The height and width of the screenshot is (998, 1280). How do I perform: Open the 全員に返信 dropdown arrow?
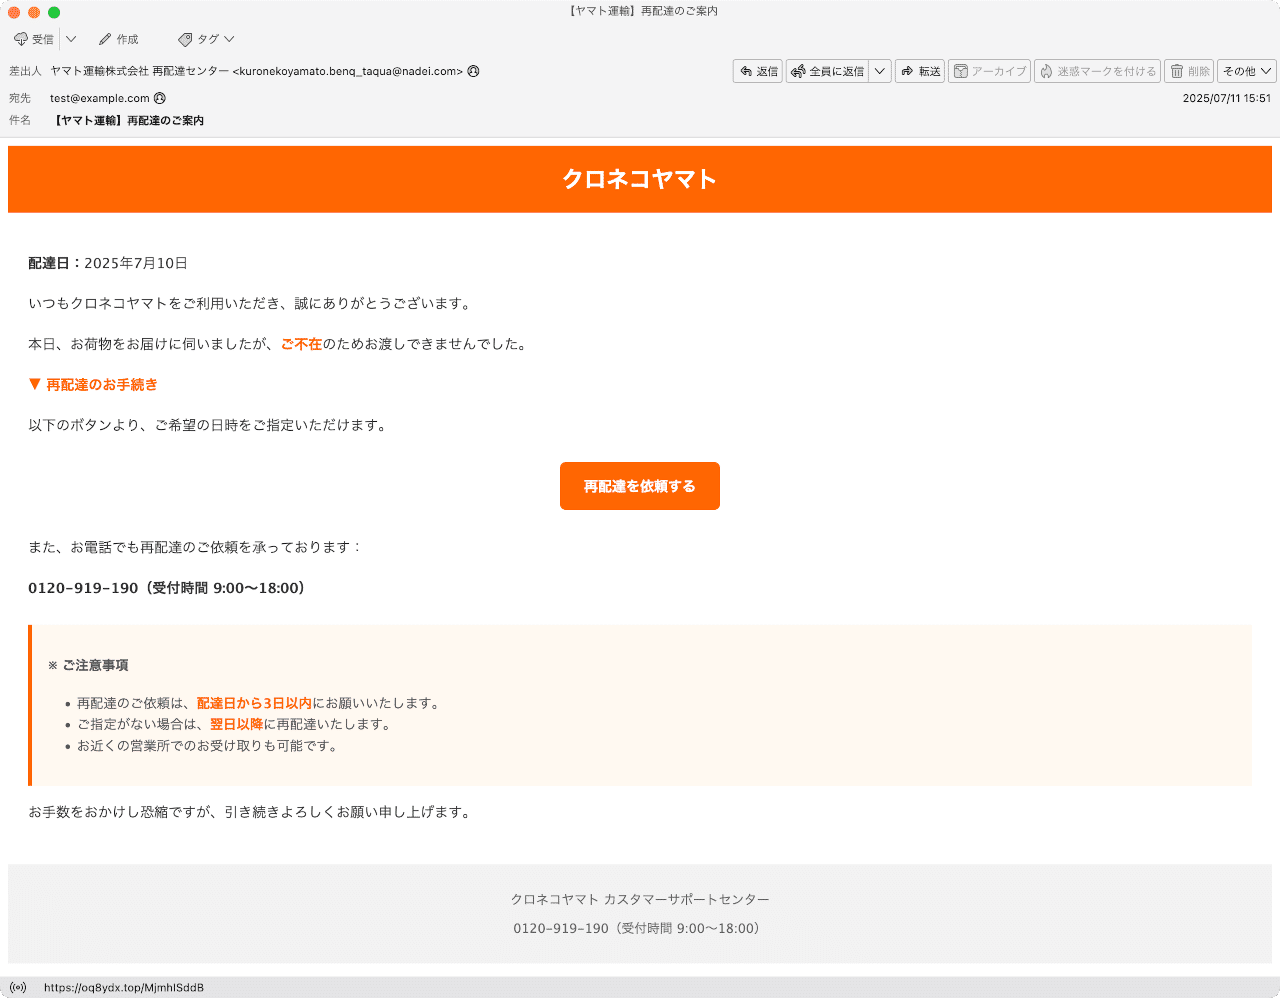879,71
